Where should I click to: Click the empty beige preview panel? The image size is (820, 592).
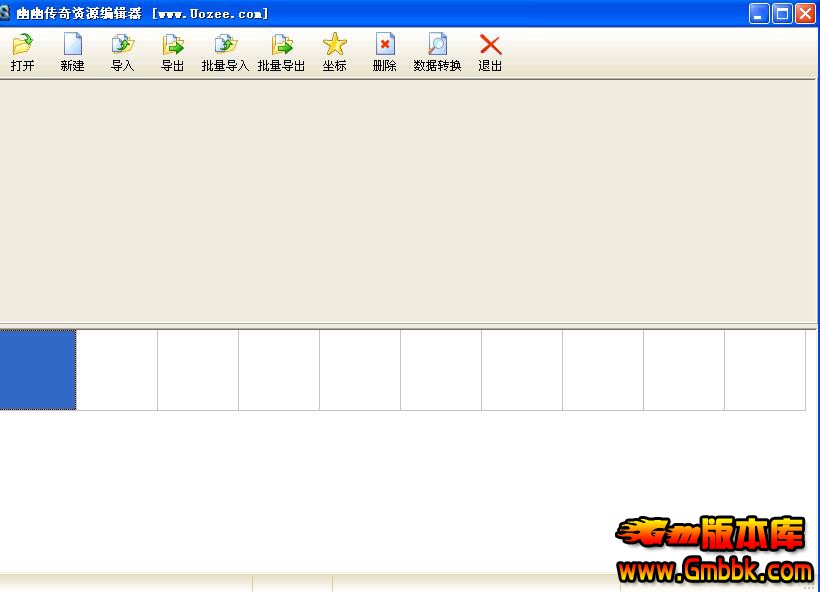(408, 200)
